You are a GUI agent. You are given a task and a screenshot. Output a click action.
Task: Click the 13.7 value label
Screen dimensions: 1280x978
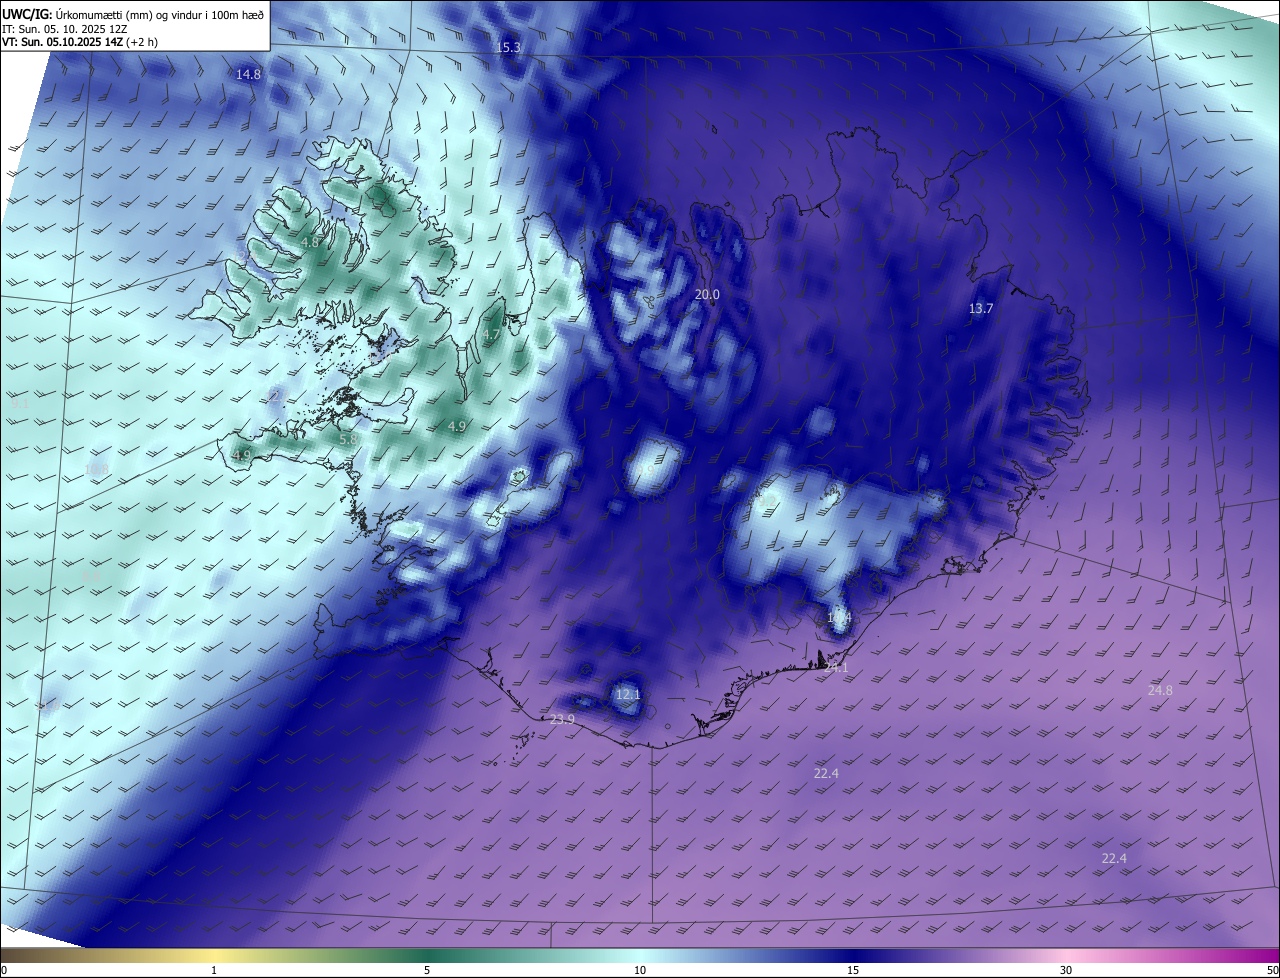point(981,308)
